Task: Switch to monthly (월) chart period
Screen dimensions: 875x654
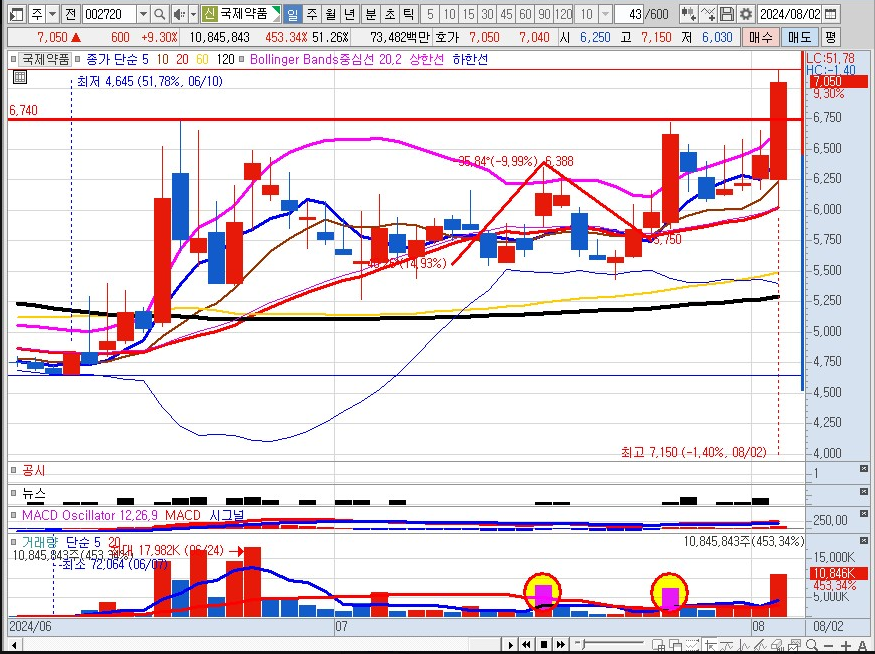Action: click(329, 14)
